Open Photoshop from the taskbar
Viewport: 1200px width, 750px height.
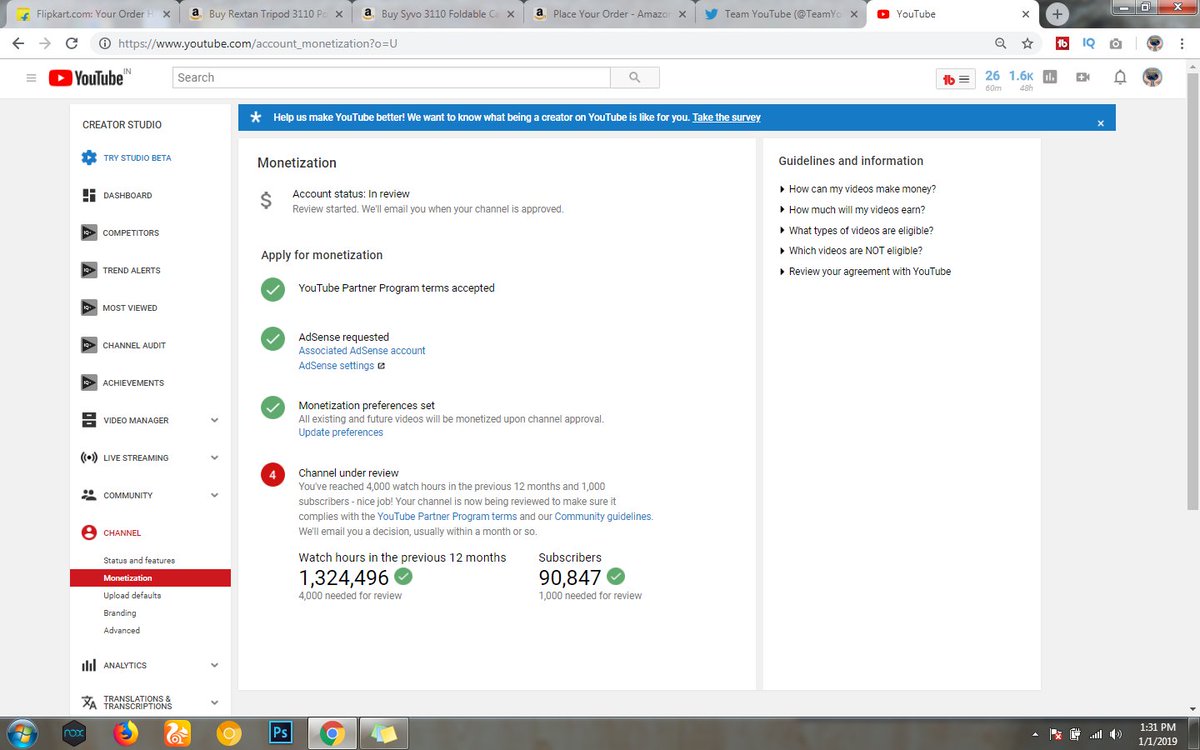tap(282, 733)
